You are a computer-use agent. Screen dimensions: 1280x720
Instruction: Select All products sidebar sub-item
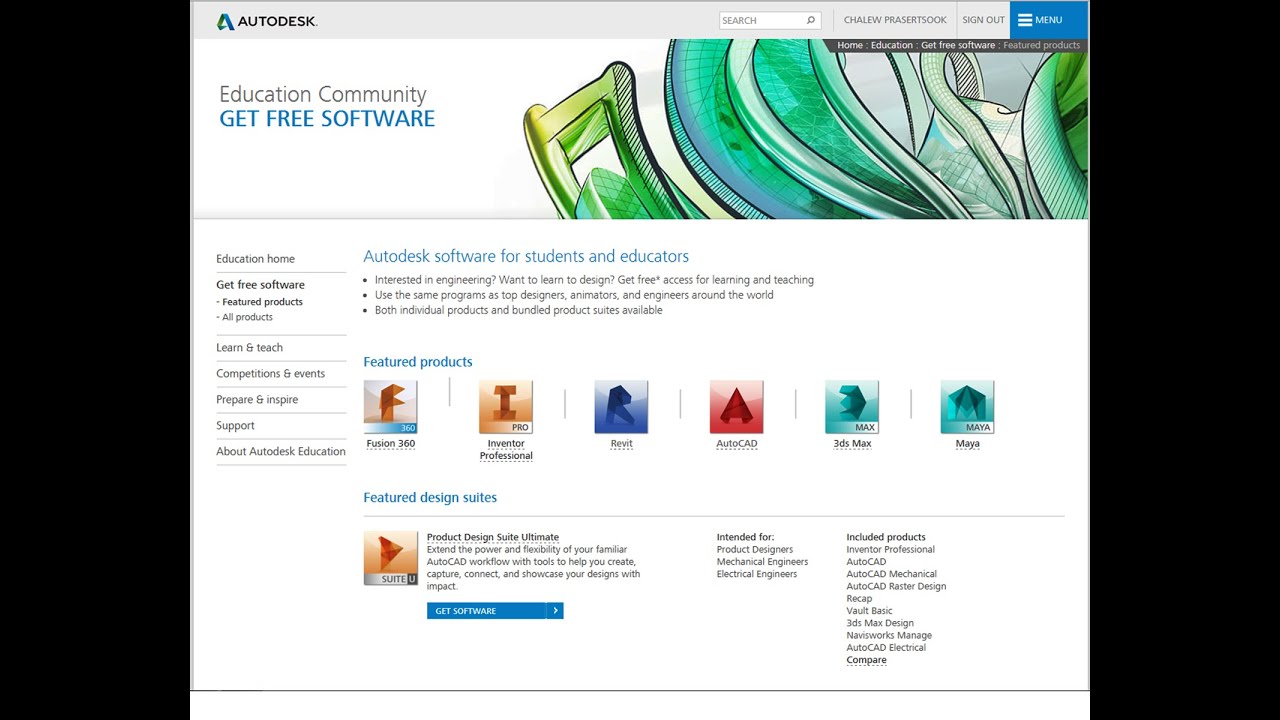(x=247, y=317)
